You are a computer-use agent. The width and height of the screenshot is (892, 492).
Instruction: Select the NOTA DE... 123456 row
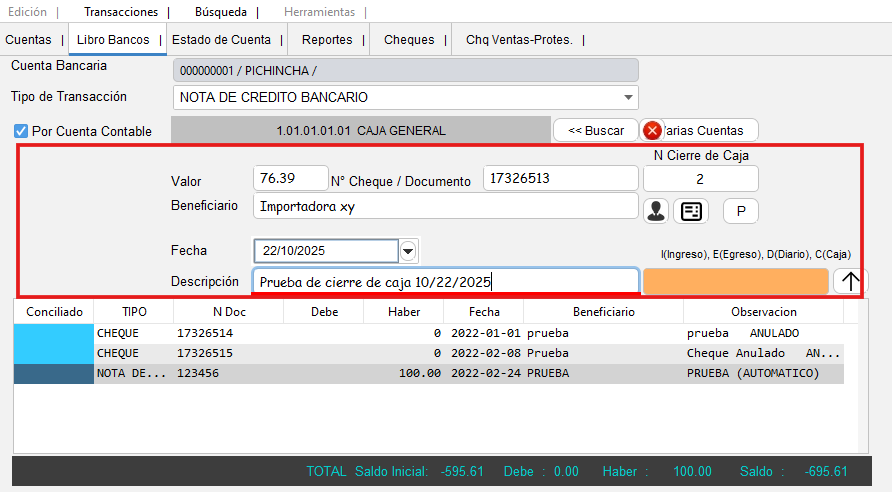pos(400,373)
